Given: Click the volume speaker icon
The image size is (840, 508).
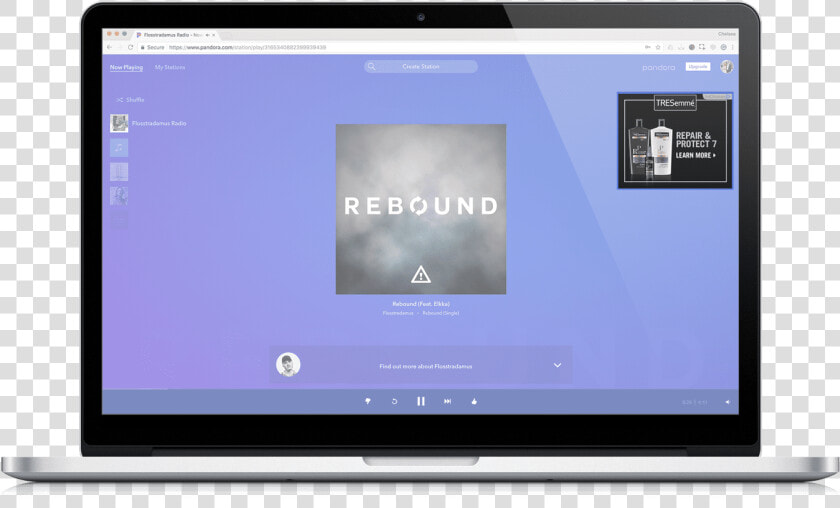Looking at the screenshot, I should pos(727,402).
